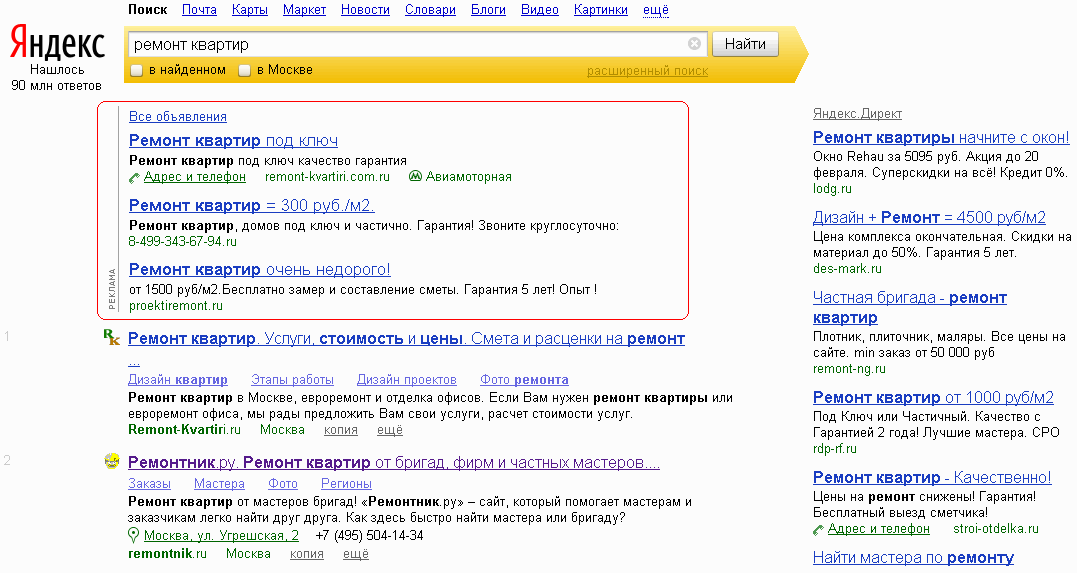Open cached "копия" of Remont-Kvartiri.ru
This screenshot has height=573, width=1077.
(341, 430)
